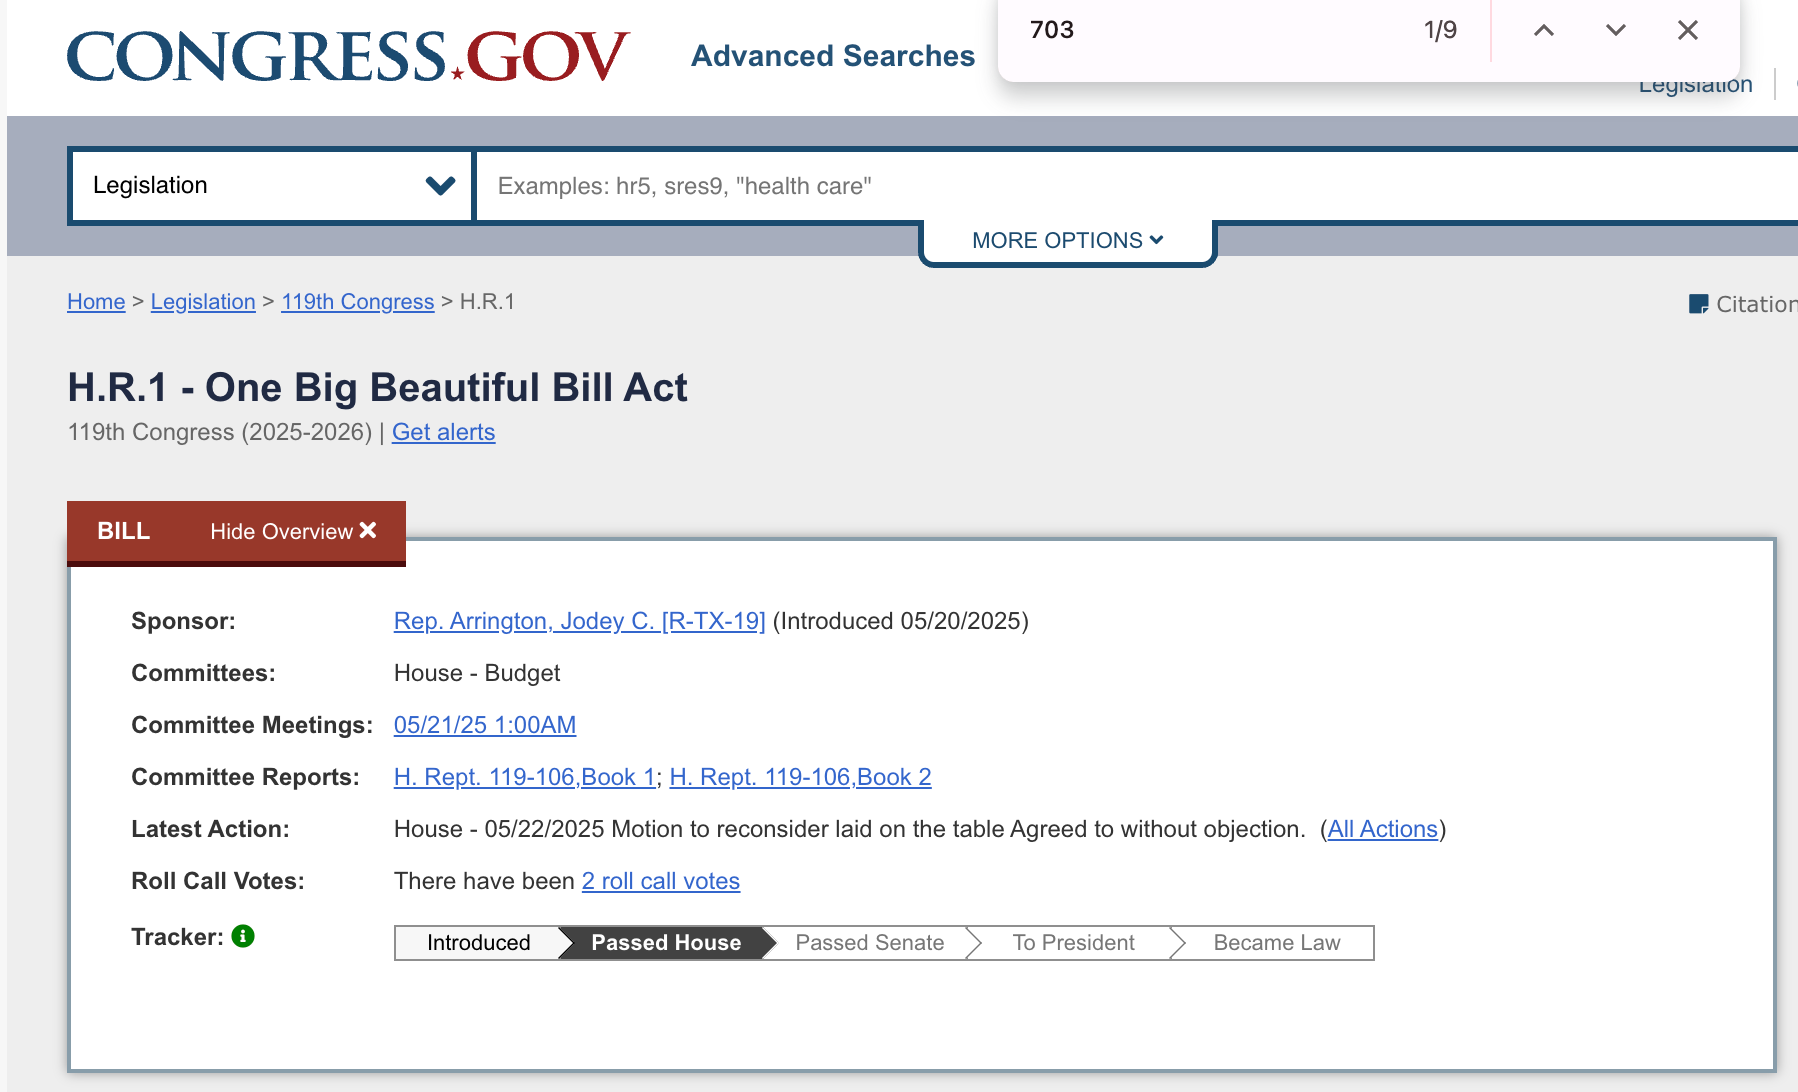Click the To President tracker stage
This screenshot has width=1798, height=1092.
[x=1073, y=943]
